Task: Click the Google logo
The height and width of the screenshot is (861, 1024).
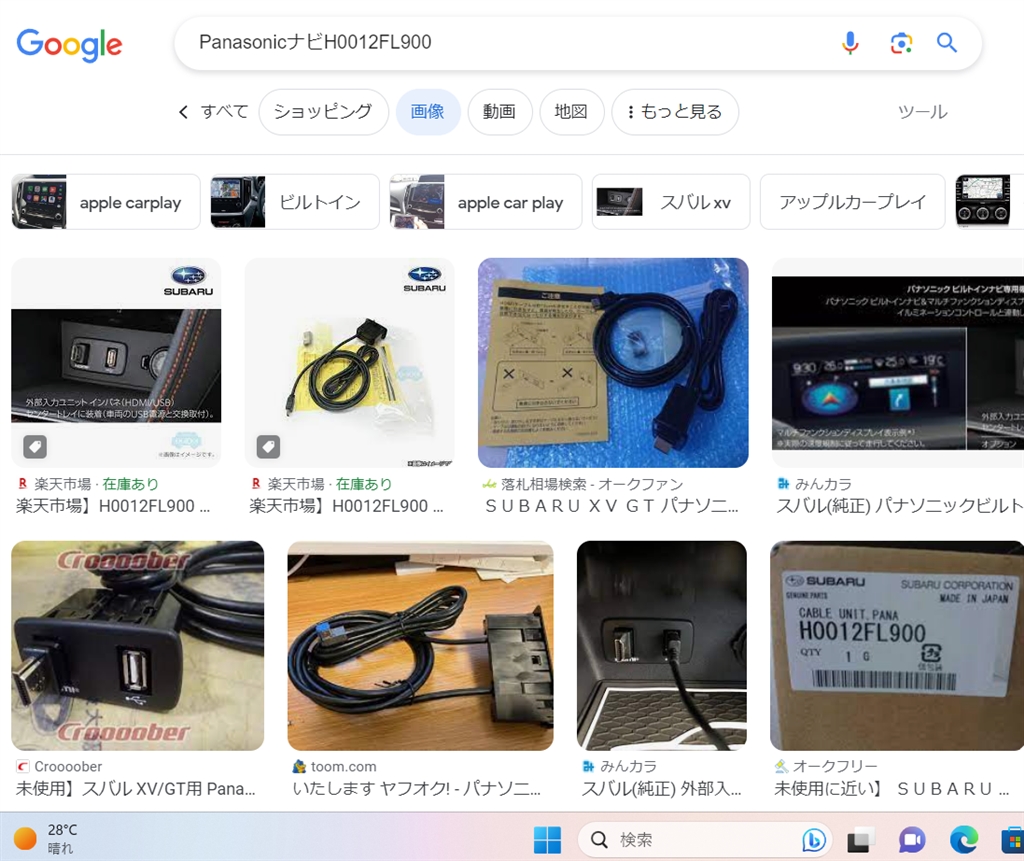Action: click(69, 44)
